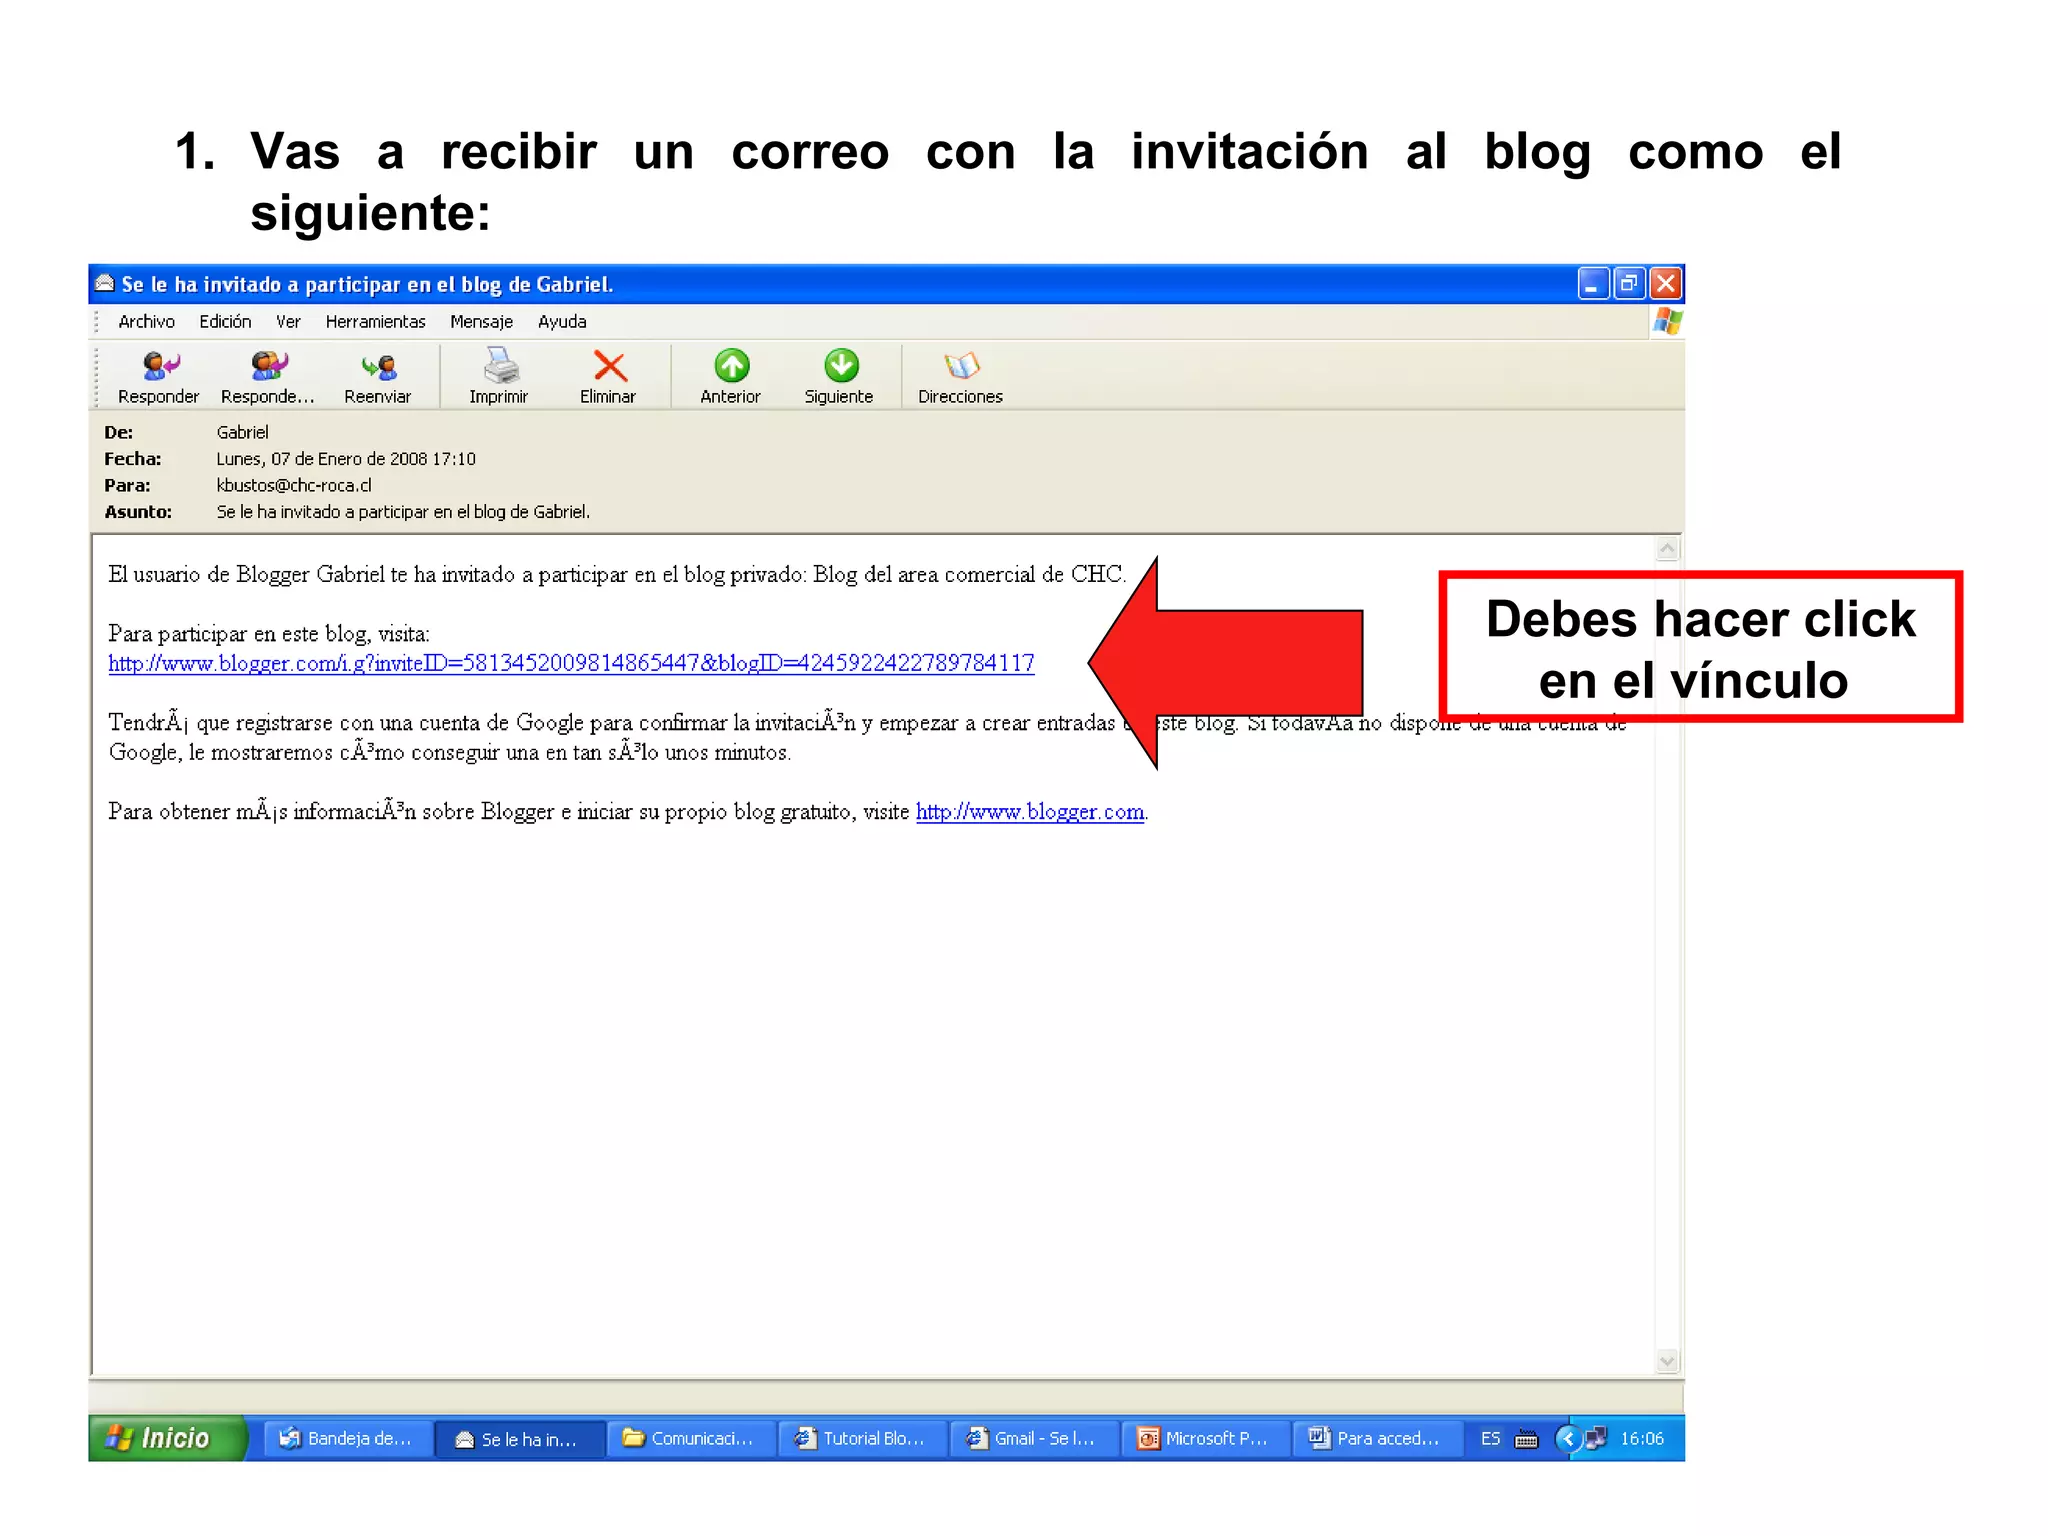Open the www.blogger.com link

click(x=1030, y=812)
